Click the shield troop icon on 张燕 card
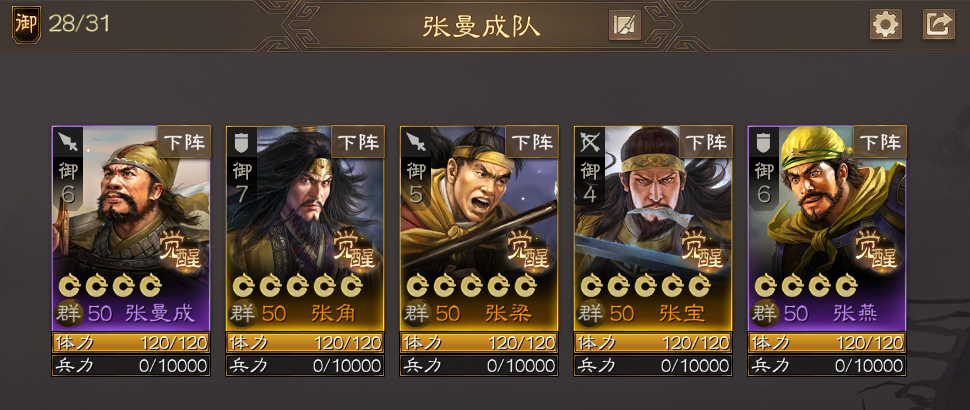The image size is (970, 410). point(763,143)
